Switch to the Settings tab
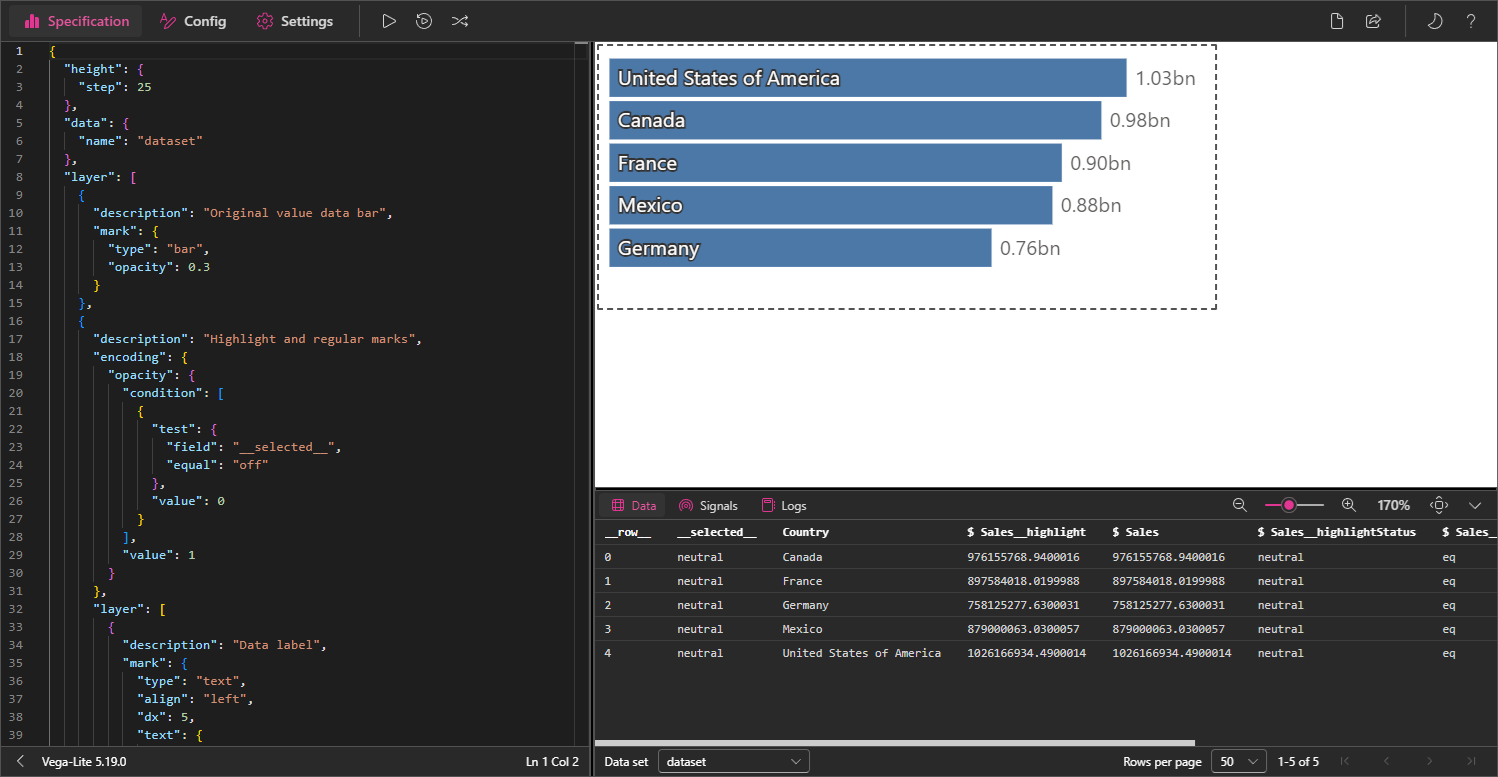 click(295, 21)
